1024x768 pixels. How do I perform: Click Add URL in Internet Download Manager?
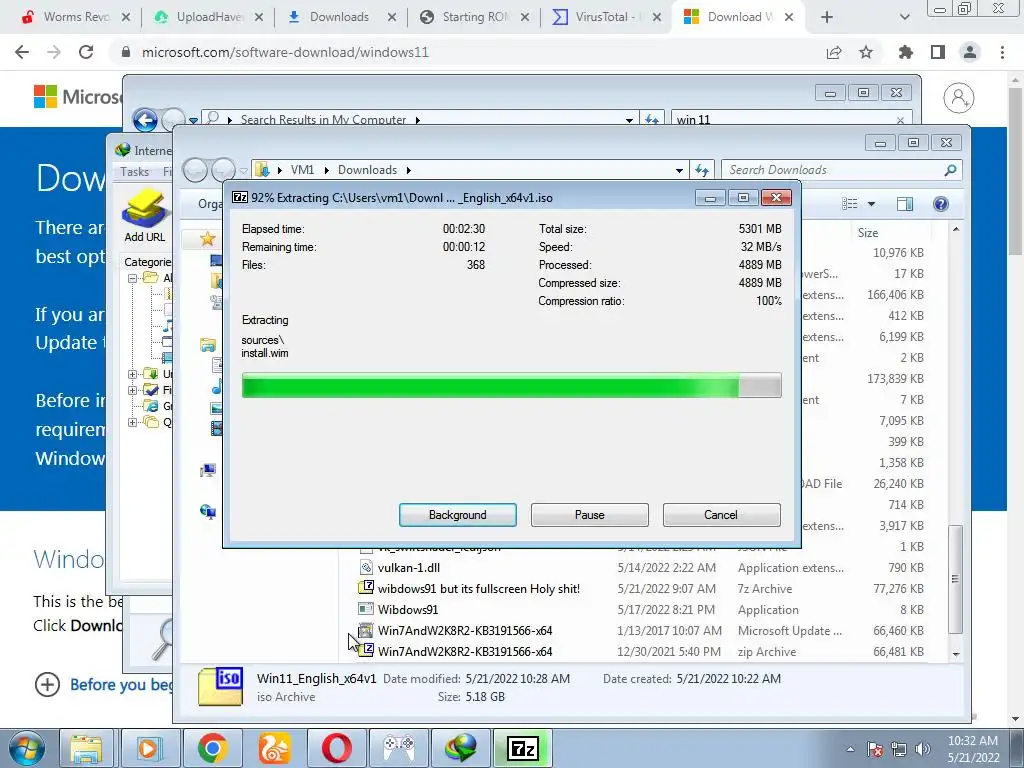(x=144, y=216)
